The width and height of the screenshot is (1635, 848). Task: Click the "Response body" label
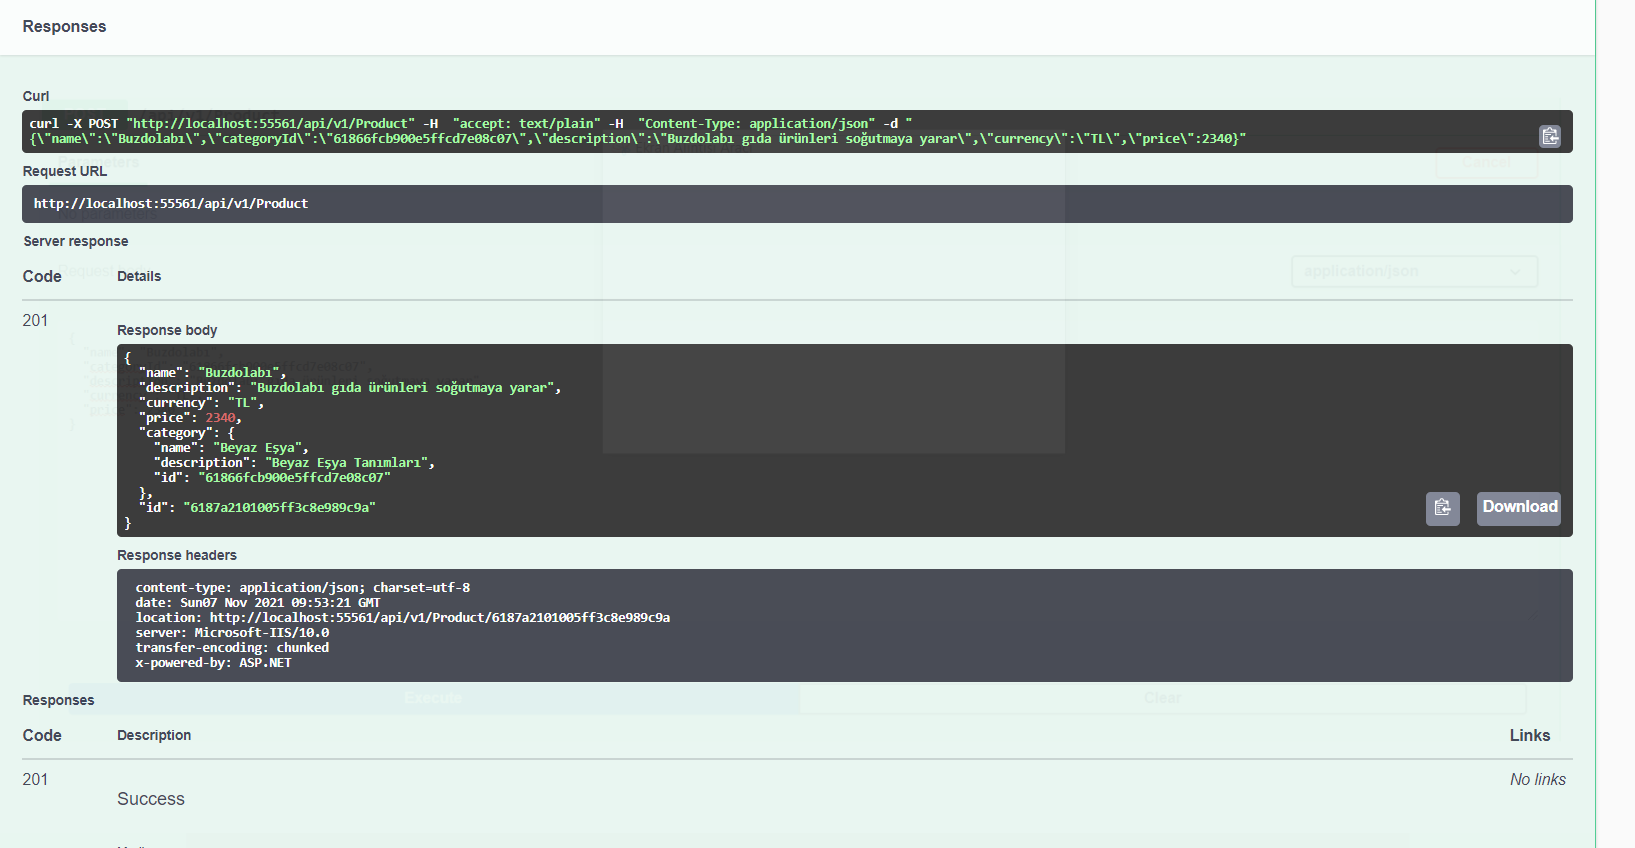(x=167, y=330)
